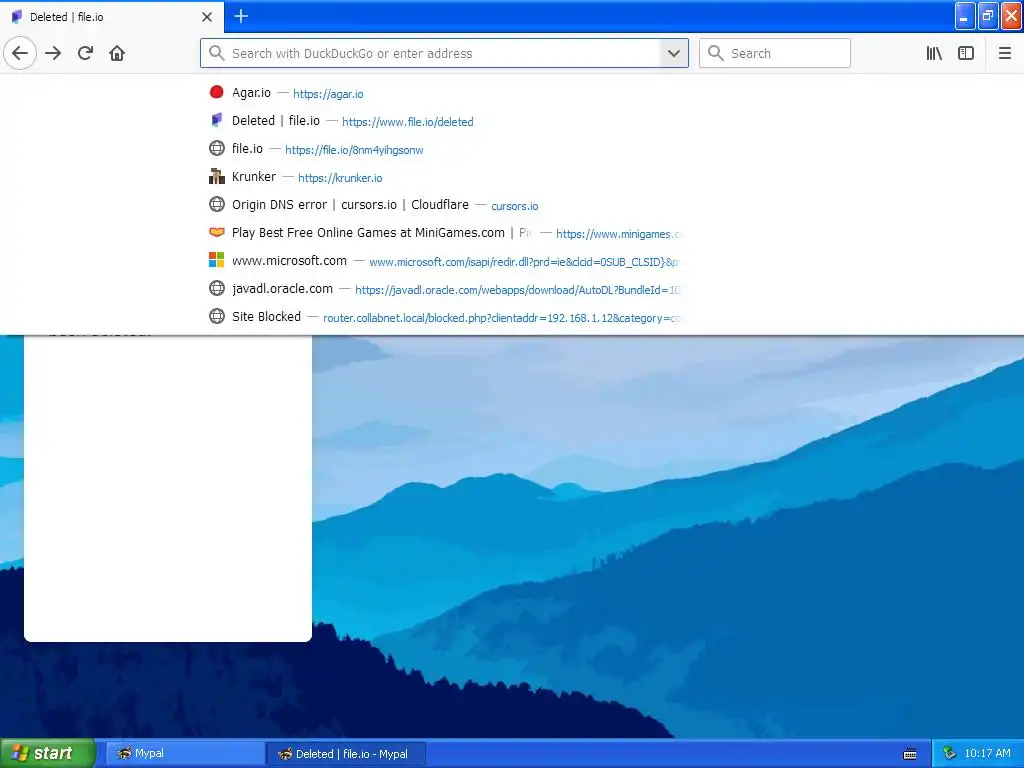Screen dimensions: 1024x768
Task: Click the Microsoft logo favicon
Action: point(216,260)
